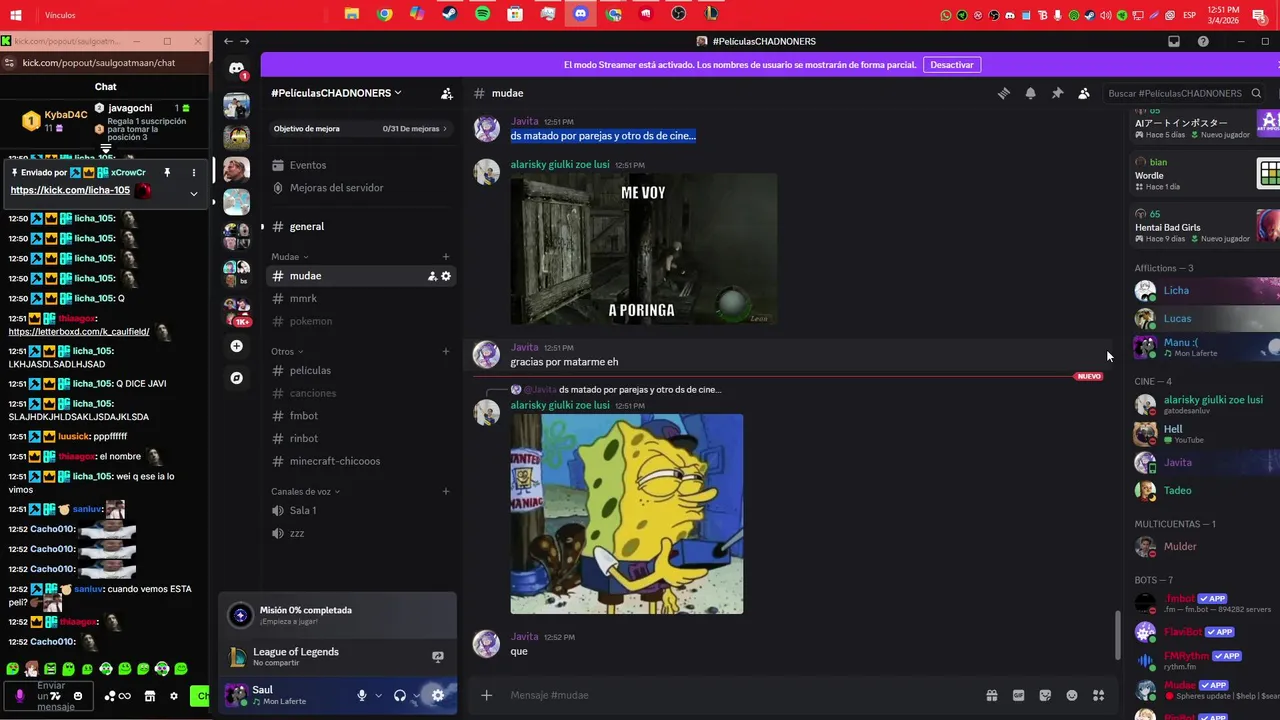This screenshot has height=720, width=1280.
Task: Toggle member list icon in header
Action: (1084, 93)
